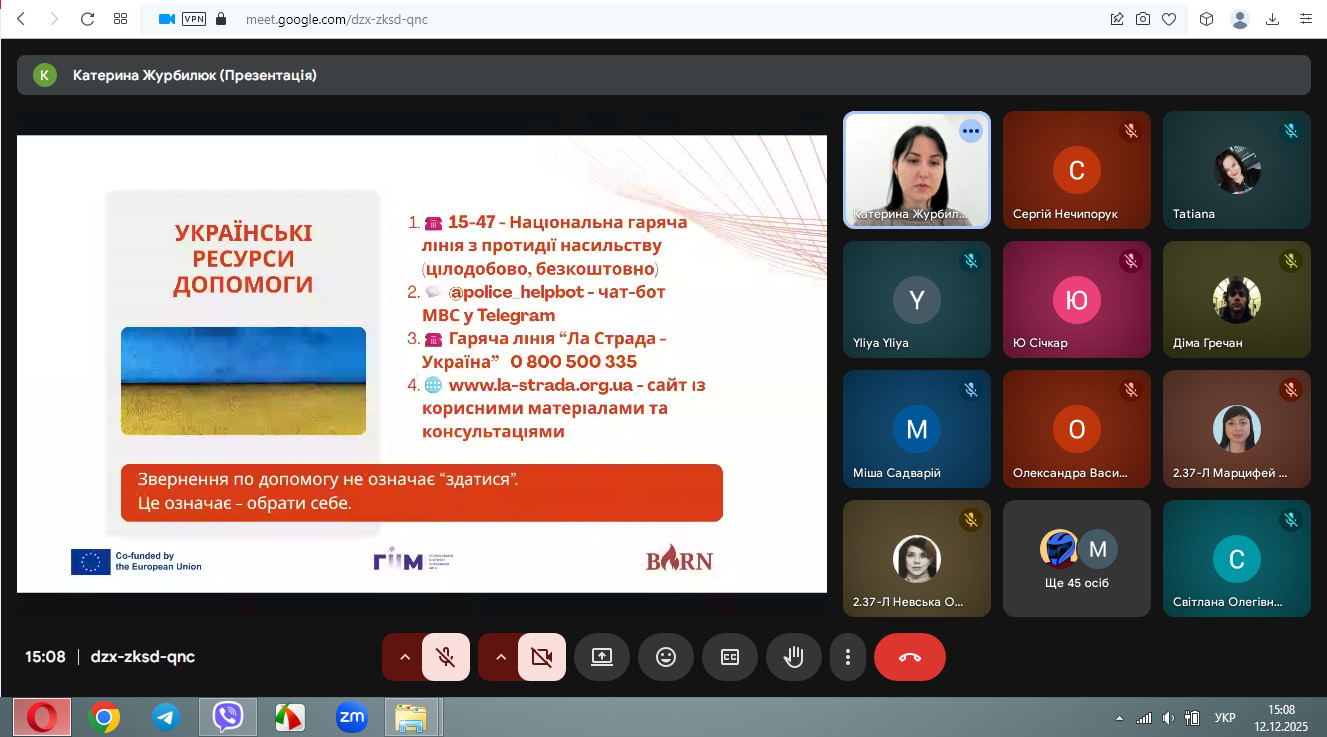Raise hand in the meeting
This screenshot has width=1327, height=737.
tap(794, 657)
